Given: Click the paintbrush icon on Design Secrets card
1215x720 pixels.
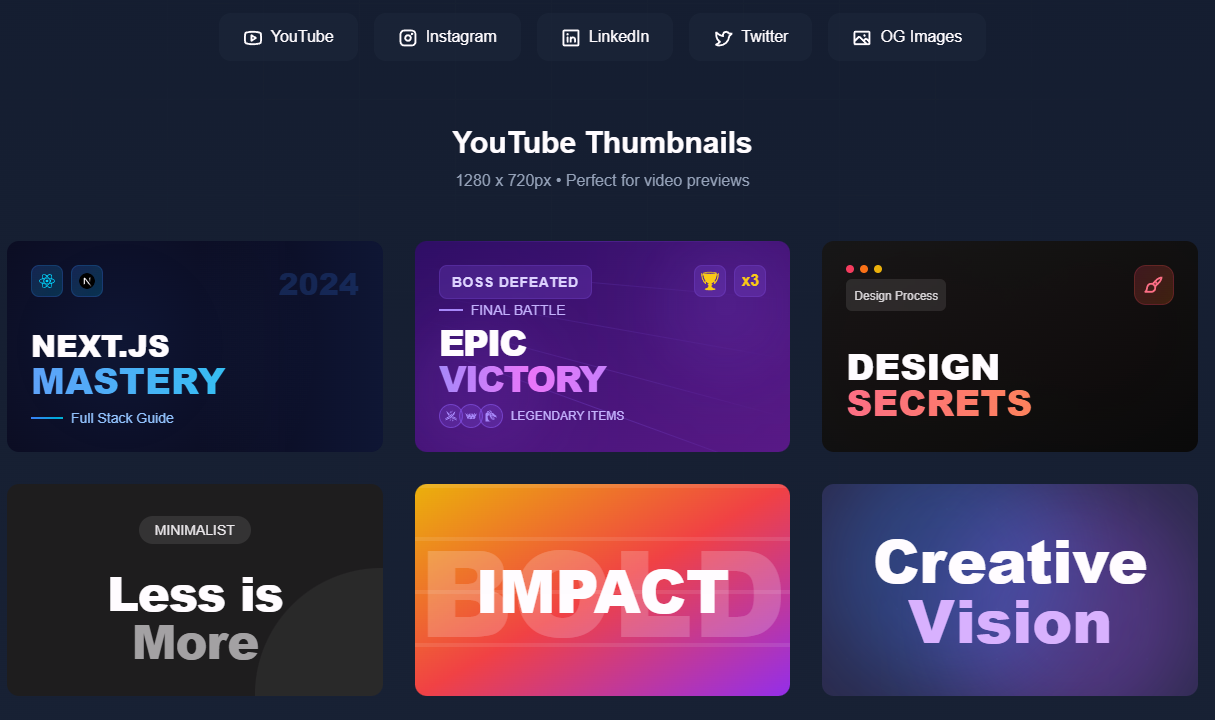Looking at the screenshot, I should pos(1154,285).
